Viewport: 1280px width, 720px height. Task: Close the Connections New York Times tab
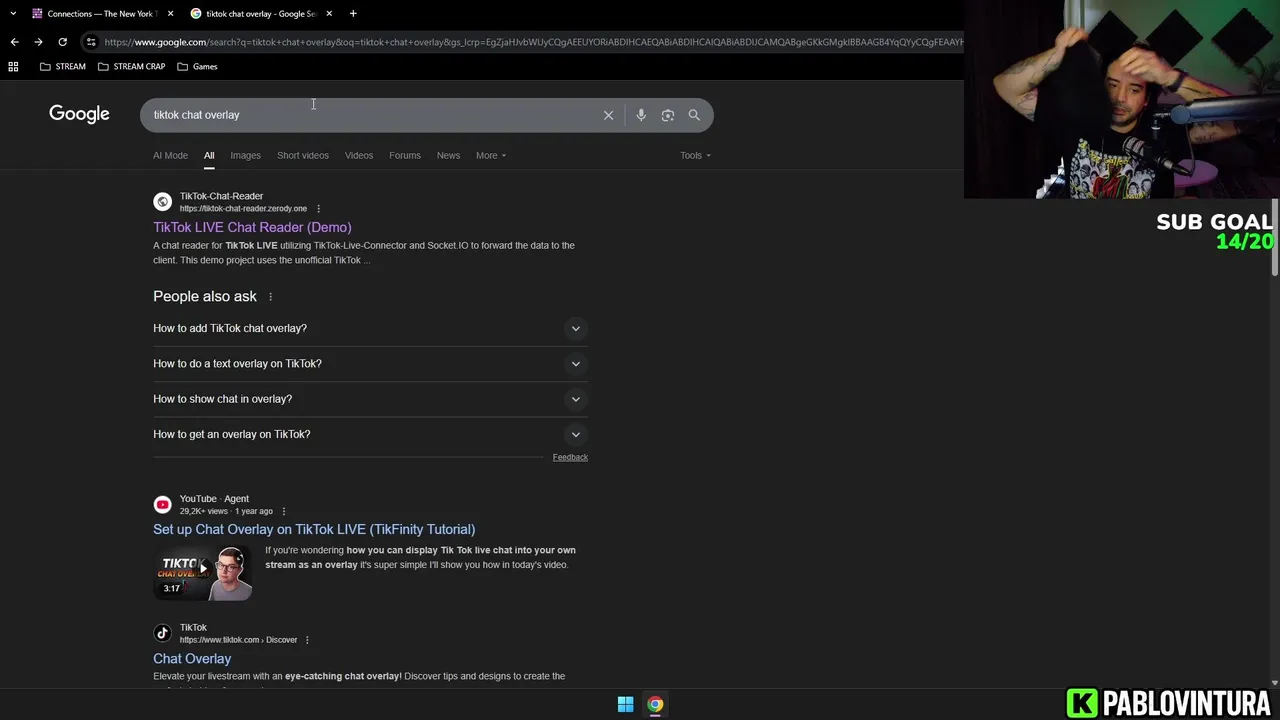pyautogui.click(x=170, y=13)
